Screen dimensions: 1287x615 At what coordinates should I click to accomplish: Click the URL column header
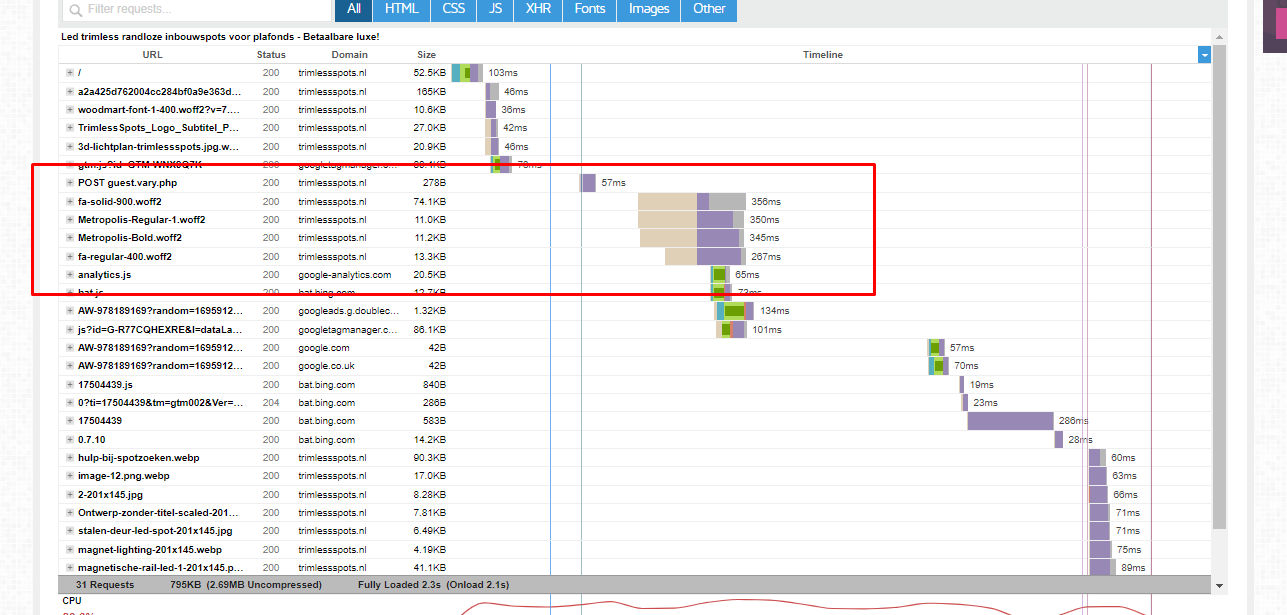coord(152,55)
